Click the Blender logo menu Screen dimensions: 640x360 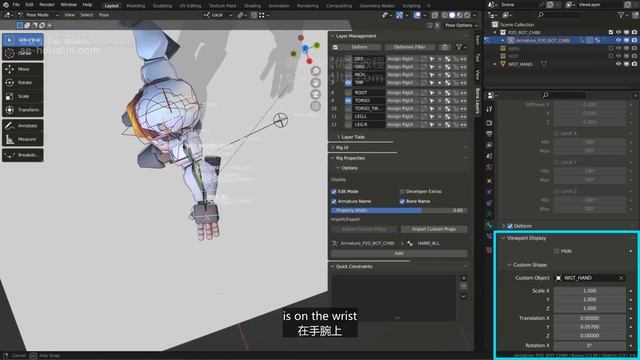(x=5, y=5)
